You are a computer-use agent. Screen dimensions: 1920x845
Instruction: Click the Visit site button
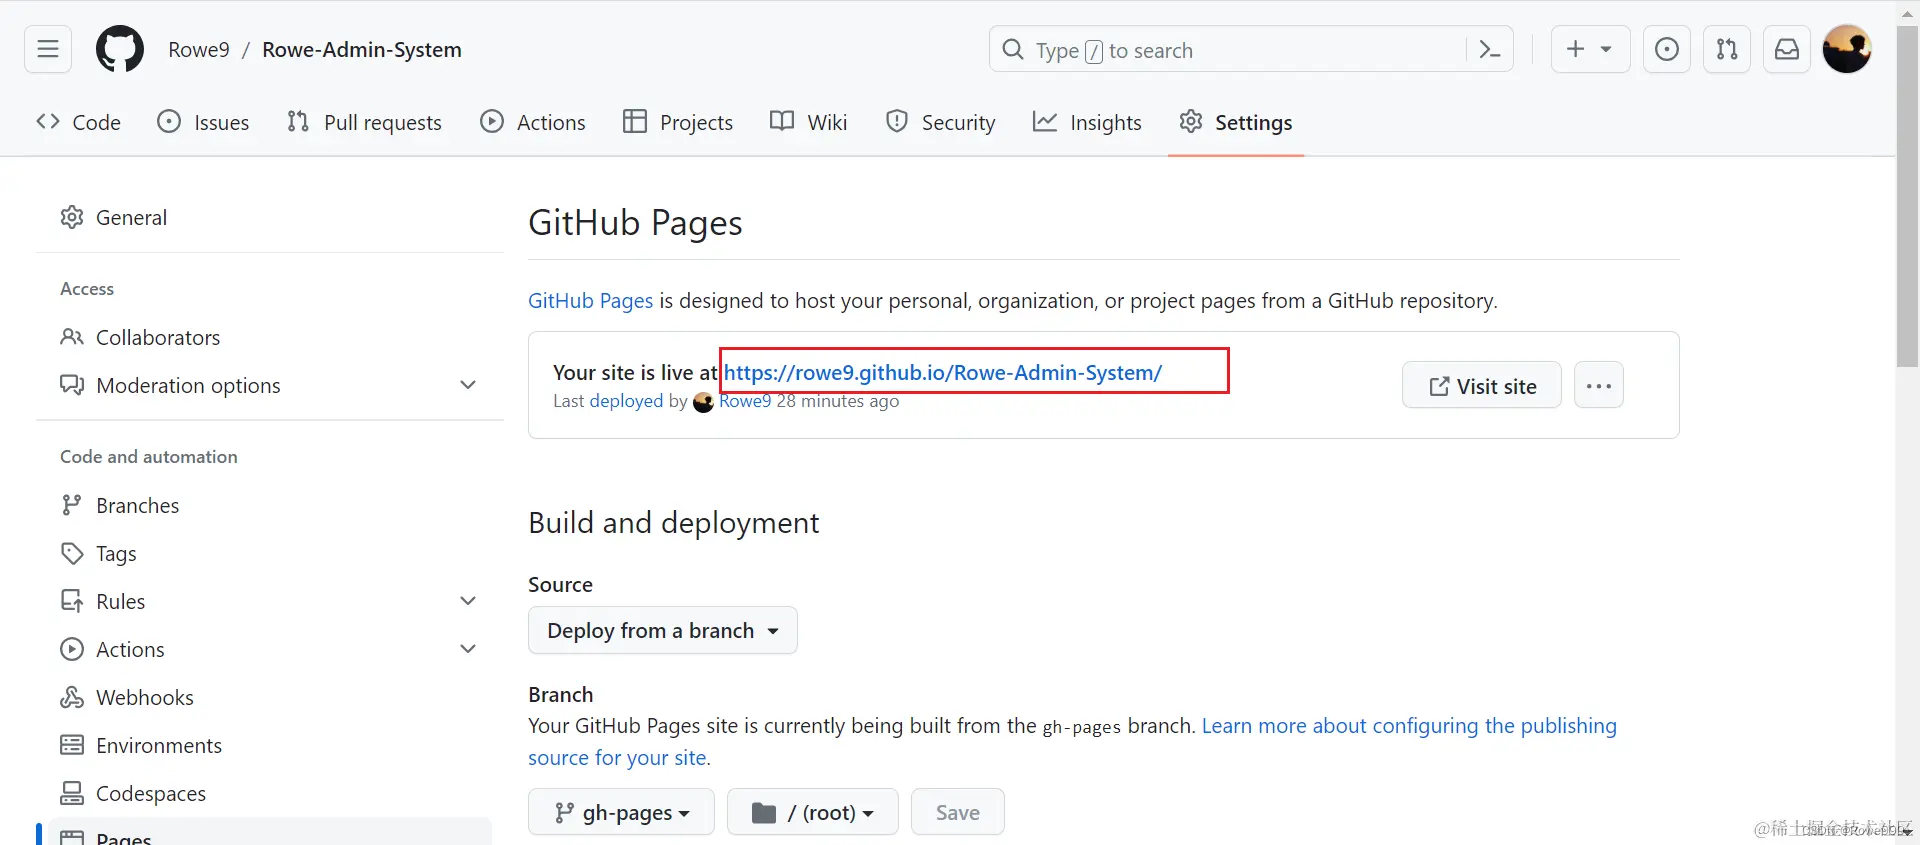tap(1482, 385)
